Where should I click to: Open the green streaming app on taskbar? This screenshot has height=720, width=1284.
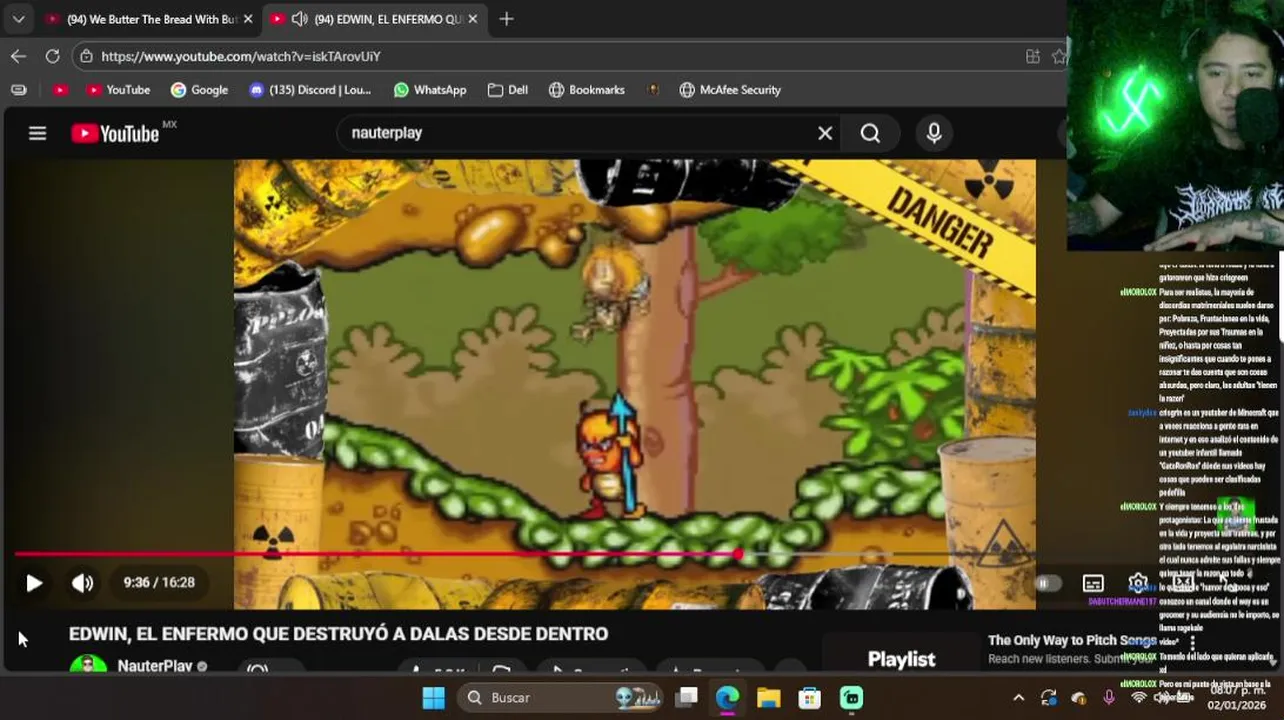pos(851,697)
